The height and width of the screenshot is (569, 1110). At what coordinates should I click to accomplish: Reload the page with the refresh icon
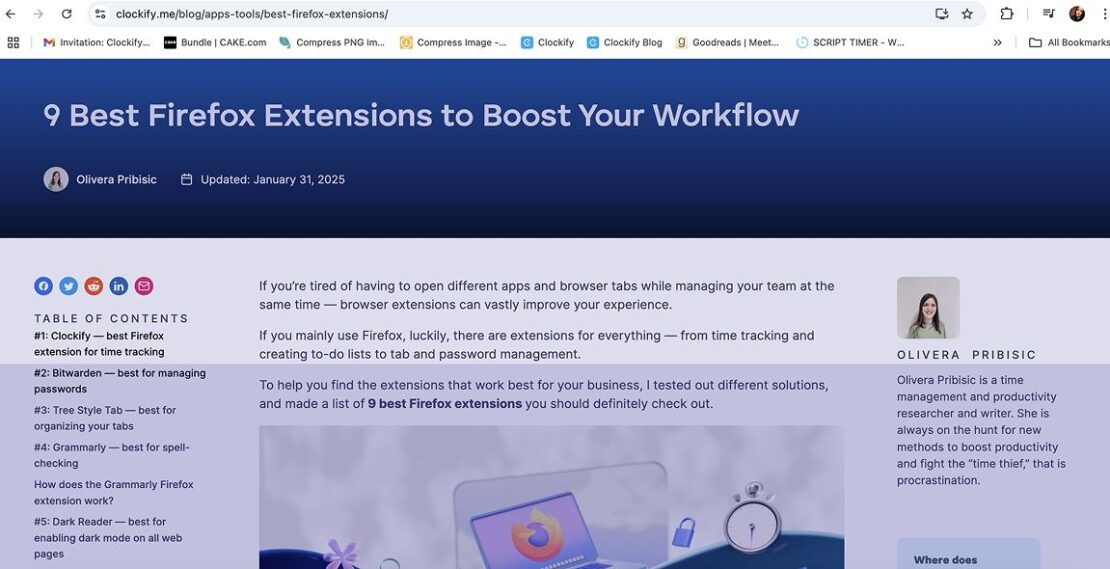67,13
